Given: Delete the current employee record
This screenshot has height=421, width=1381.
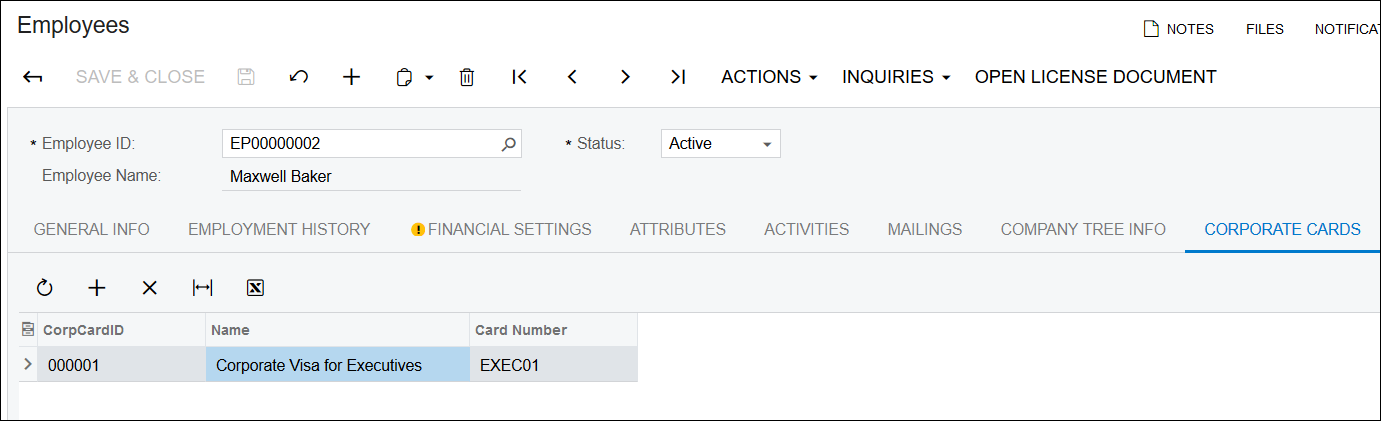Looking at the screenshot, I should click(x=466, y=77).
